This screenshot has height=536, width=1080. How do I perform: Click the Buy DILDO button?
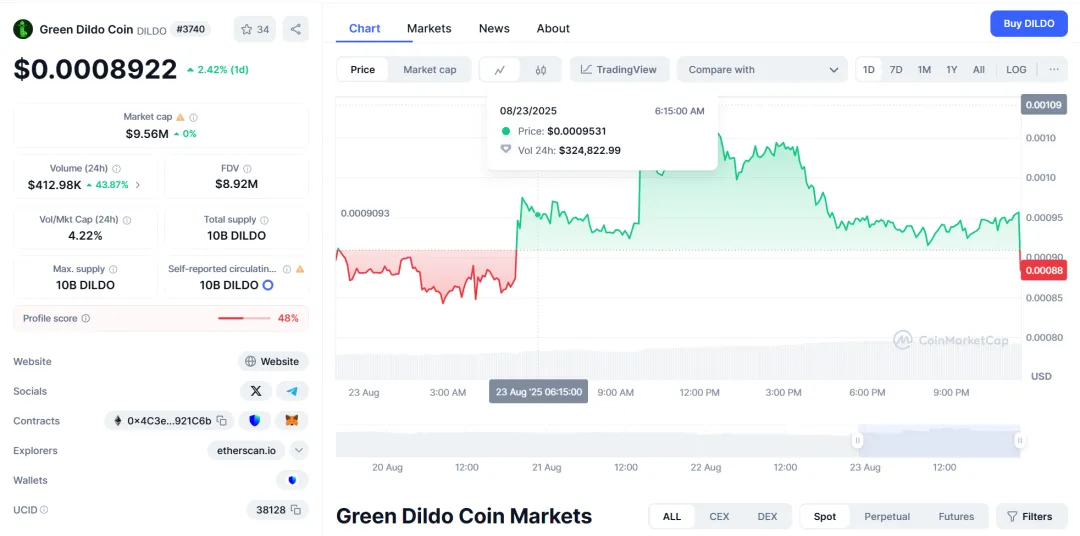[1028, 23]
